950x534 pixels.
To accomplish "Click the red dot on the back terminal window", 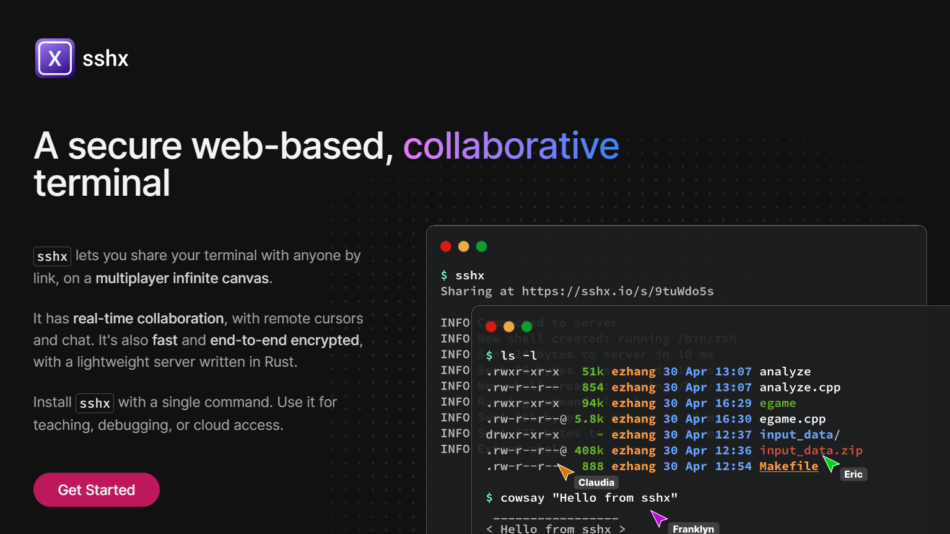I will pos(445,246).
